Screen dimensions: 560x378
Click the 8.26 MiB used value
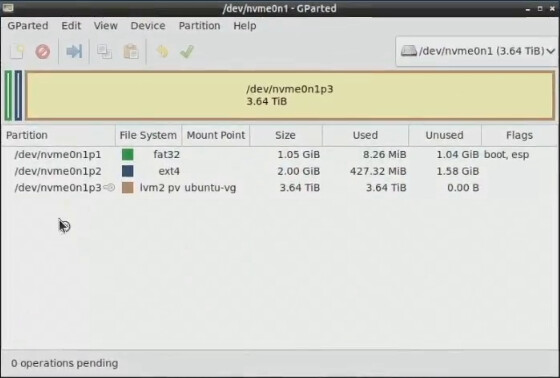(384, 154)
